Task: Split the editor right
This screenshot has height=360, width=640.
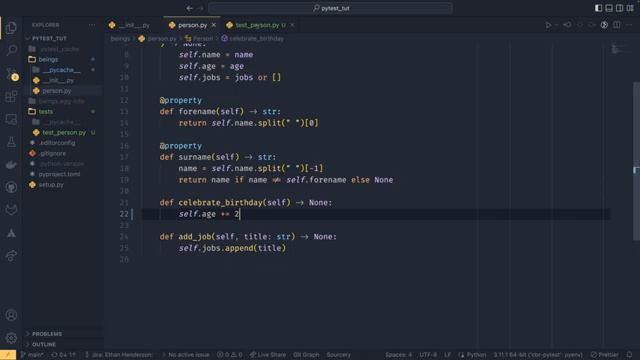Action: 617,25
